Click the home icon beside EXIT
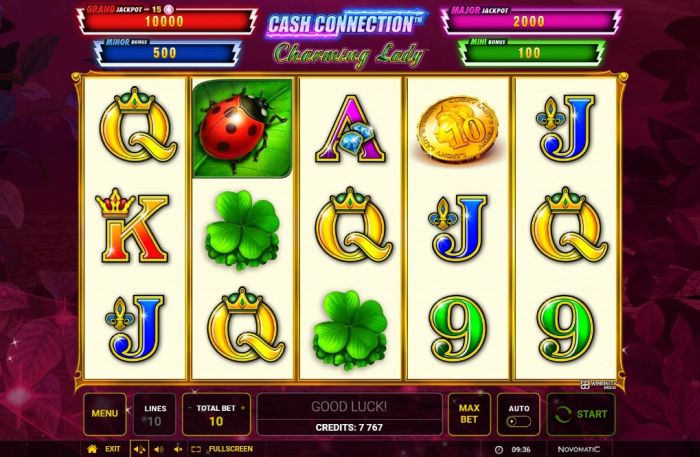 [x=92, y=449]
